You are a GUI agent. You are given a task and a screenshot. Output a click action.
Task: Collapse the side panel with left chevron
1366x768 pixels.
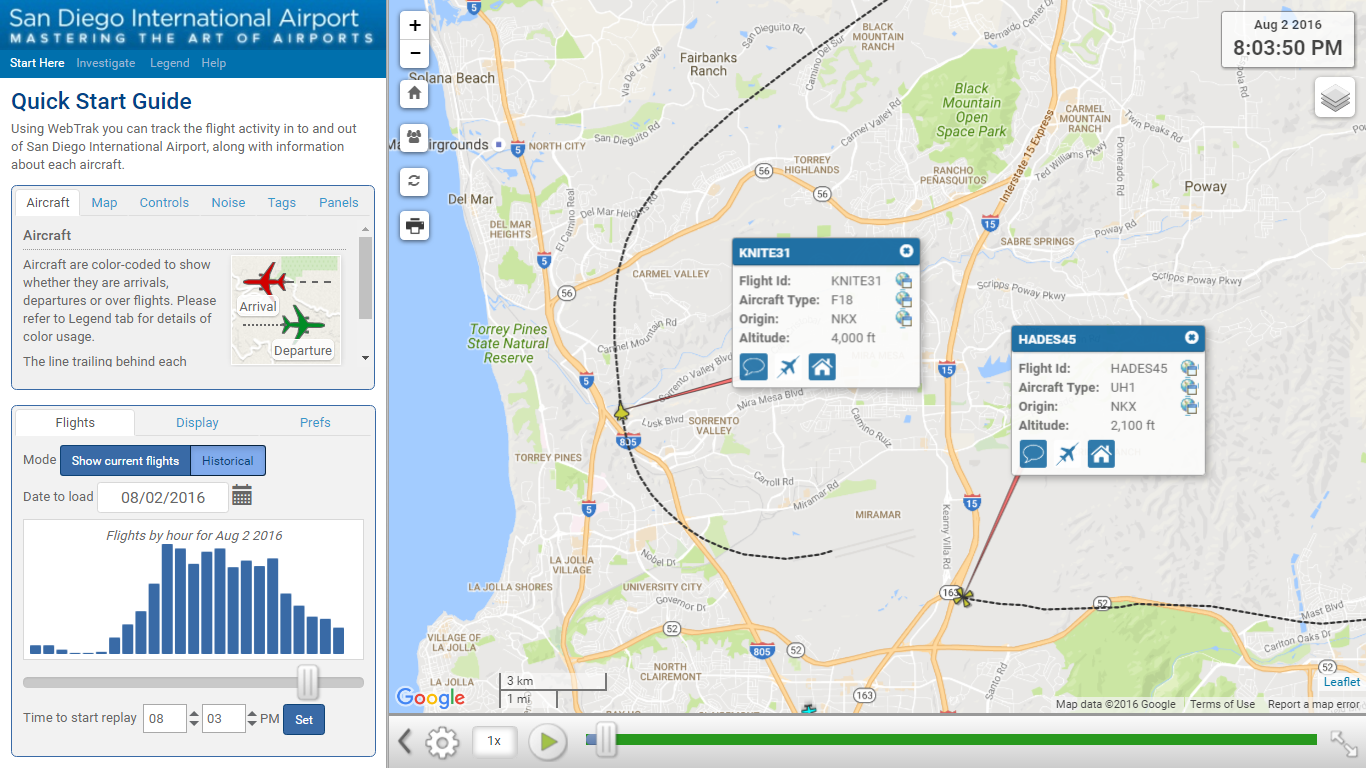tap(405, 742)
